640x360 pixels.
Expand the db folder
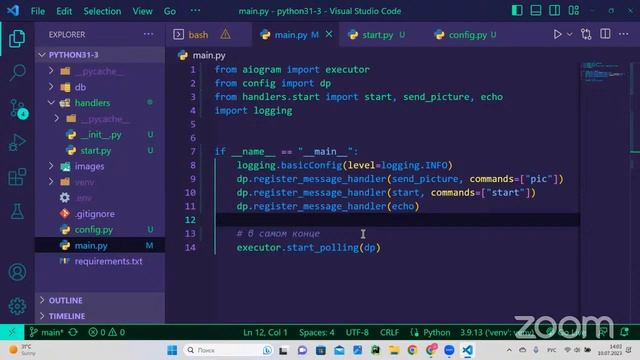click(x=100, y=87)
